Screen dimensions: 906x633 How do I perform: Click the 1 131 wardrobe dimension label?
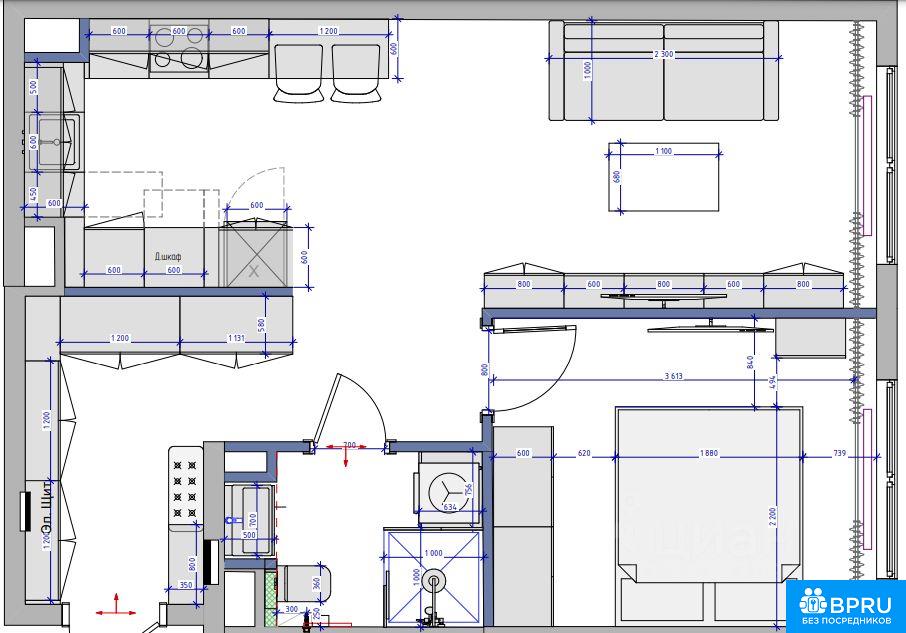tap(236, 338)
